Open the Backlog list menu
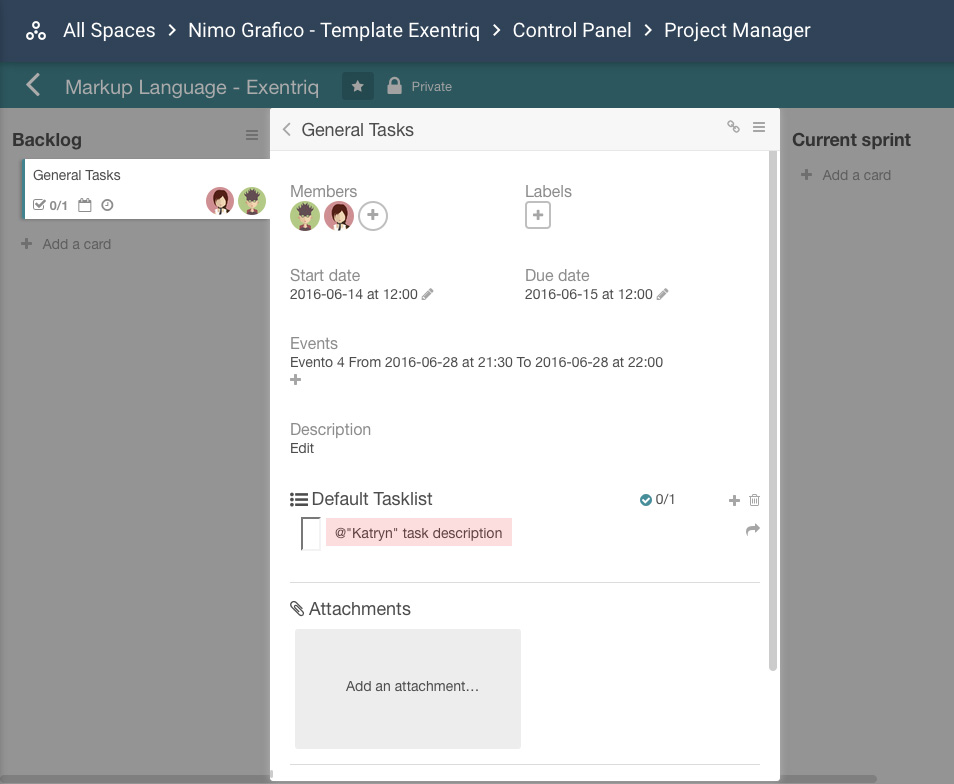Viewport: 954px width, 784px height. [252, 135]
